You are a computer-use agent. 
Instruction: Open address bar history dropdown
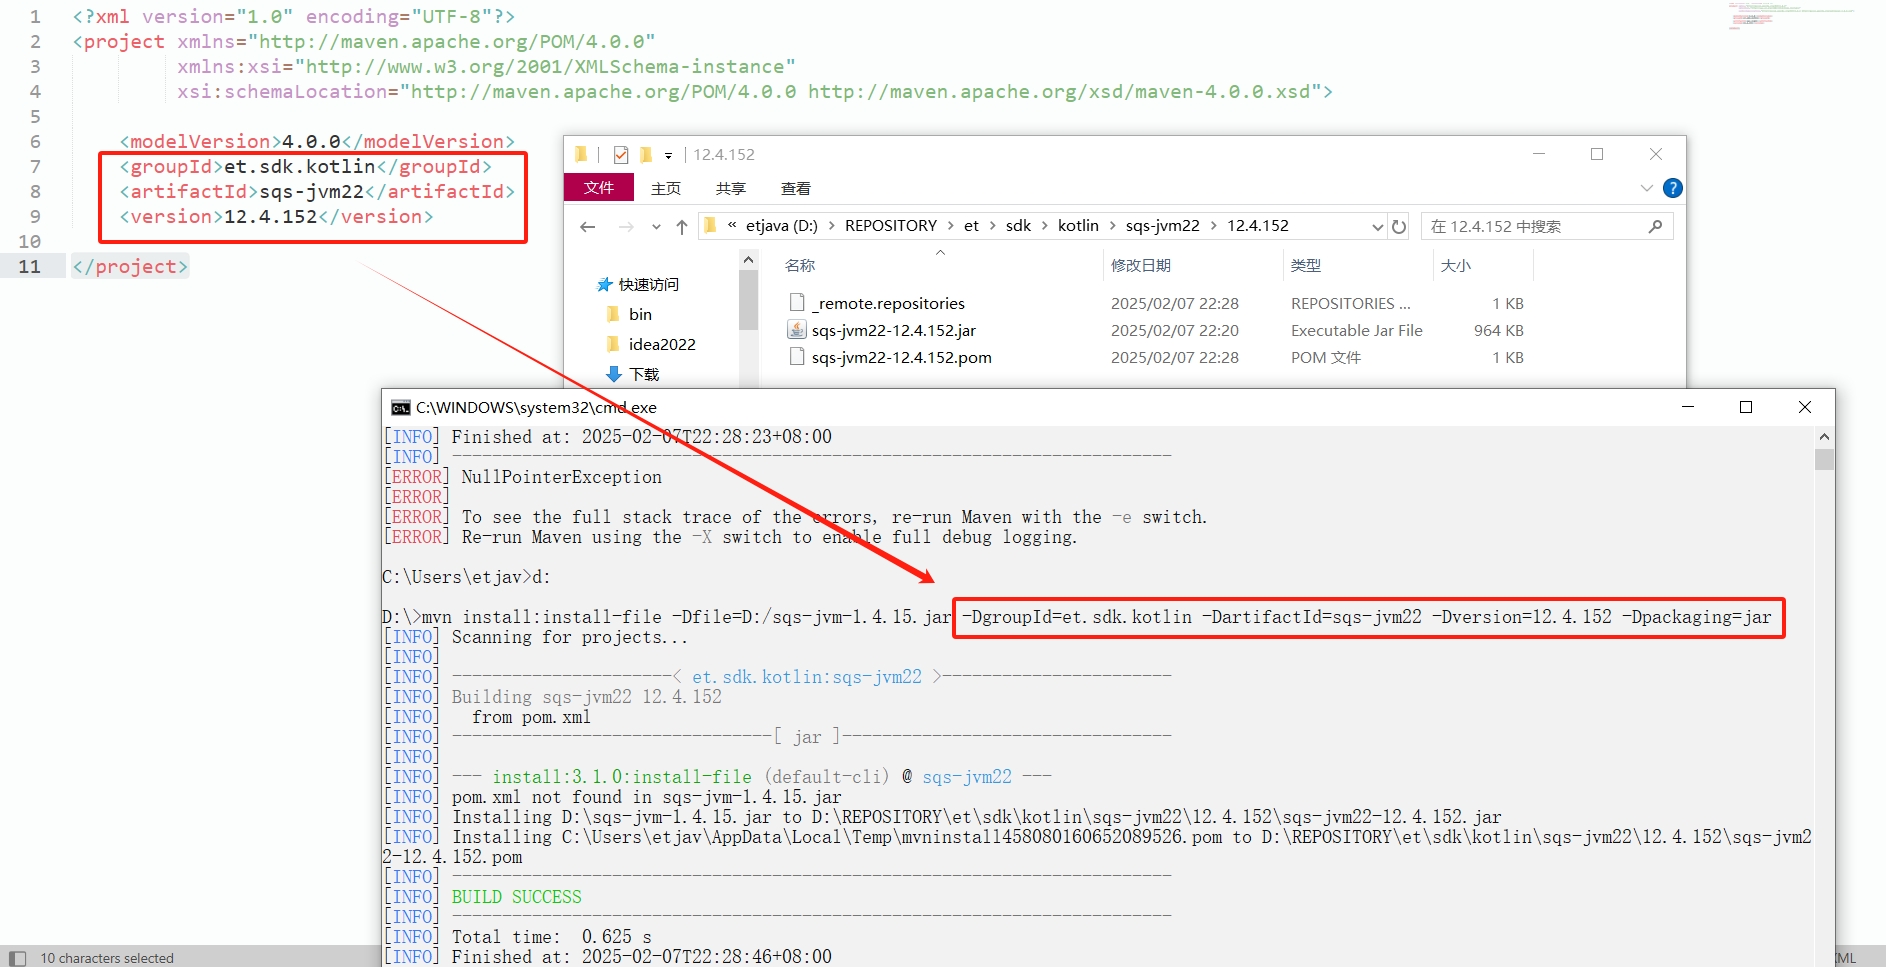pos(1377,227)
